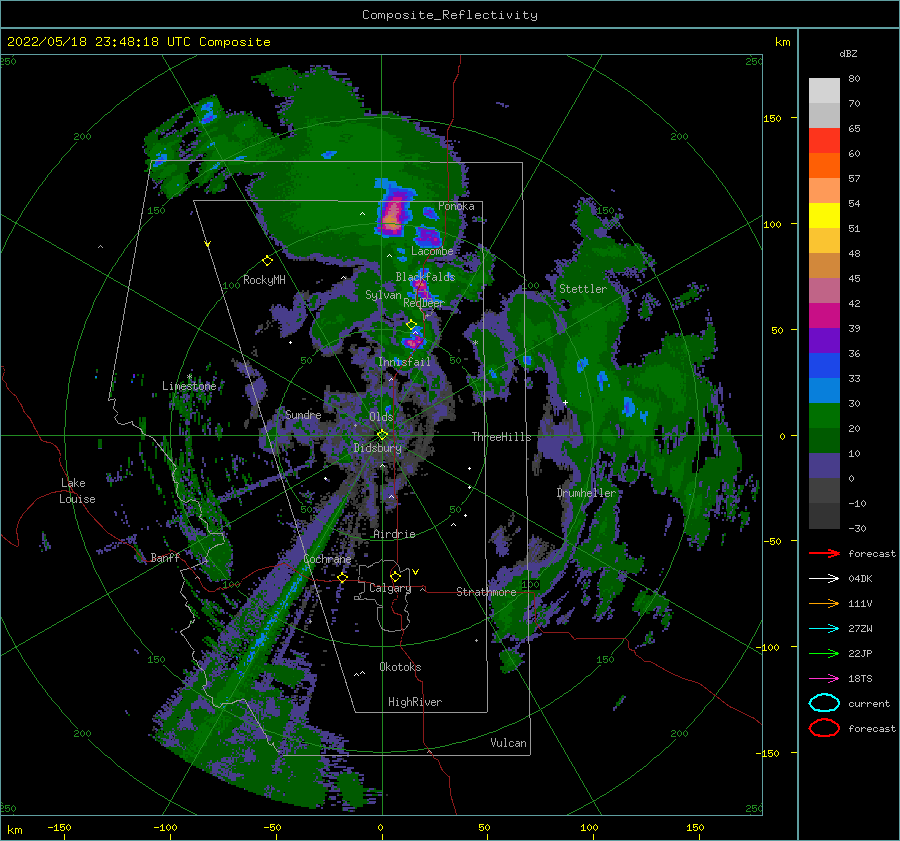The image size is (900, 841).
Task: Select the gray 70-65 dBZ swatch
Action: (x=824, y=115)
